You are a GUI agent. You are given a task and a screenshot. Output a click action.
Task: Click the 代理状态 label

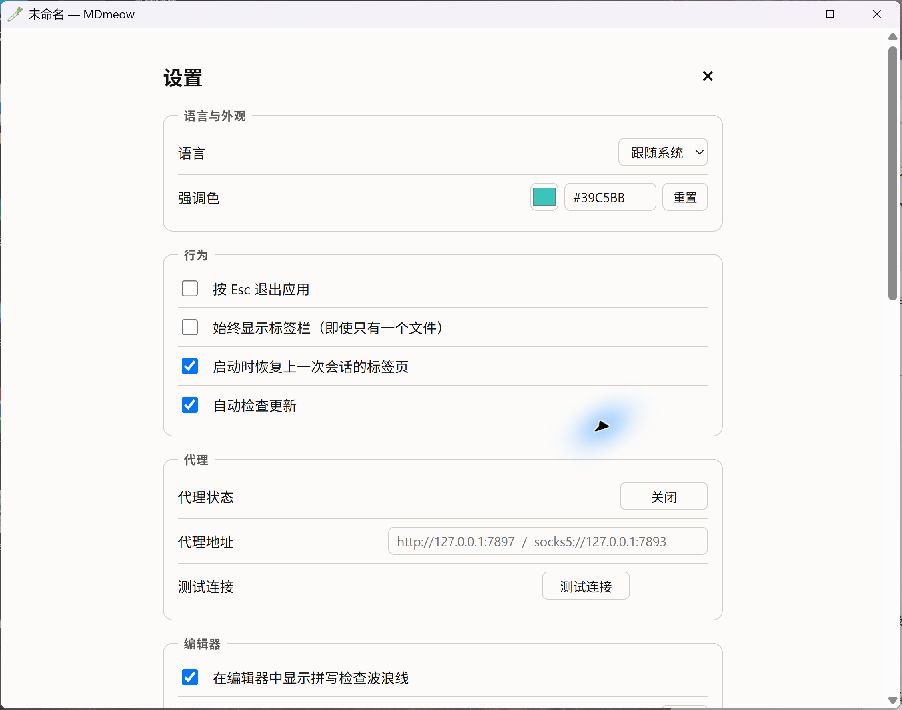205,497
